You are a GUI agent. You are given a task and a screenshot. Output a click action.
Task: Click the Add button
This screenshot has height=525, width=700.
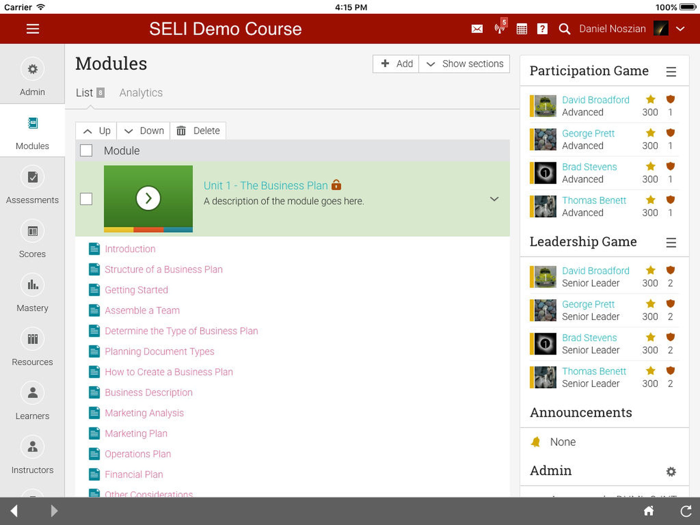(x=396, y=64)
